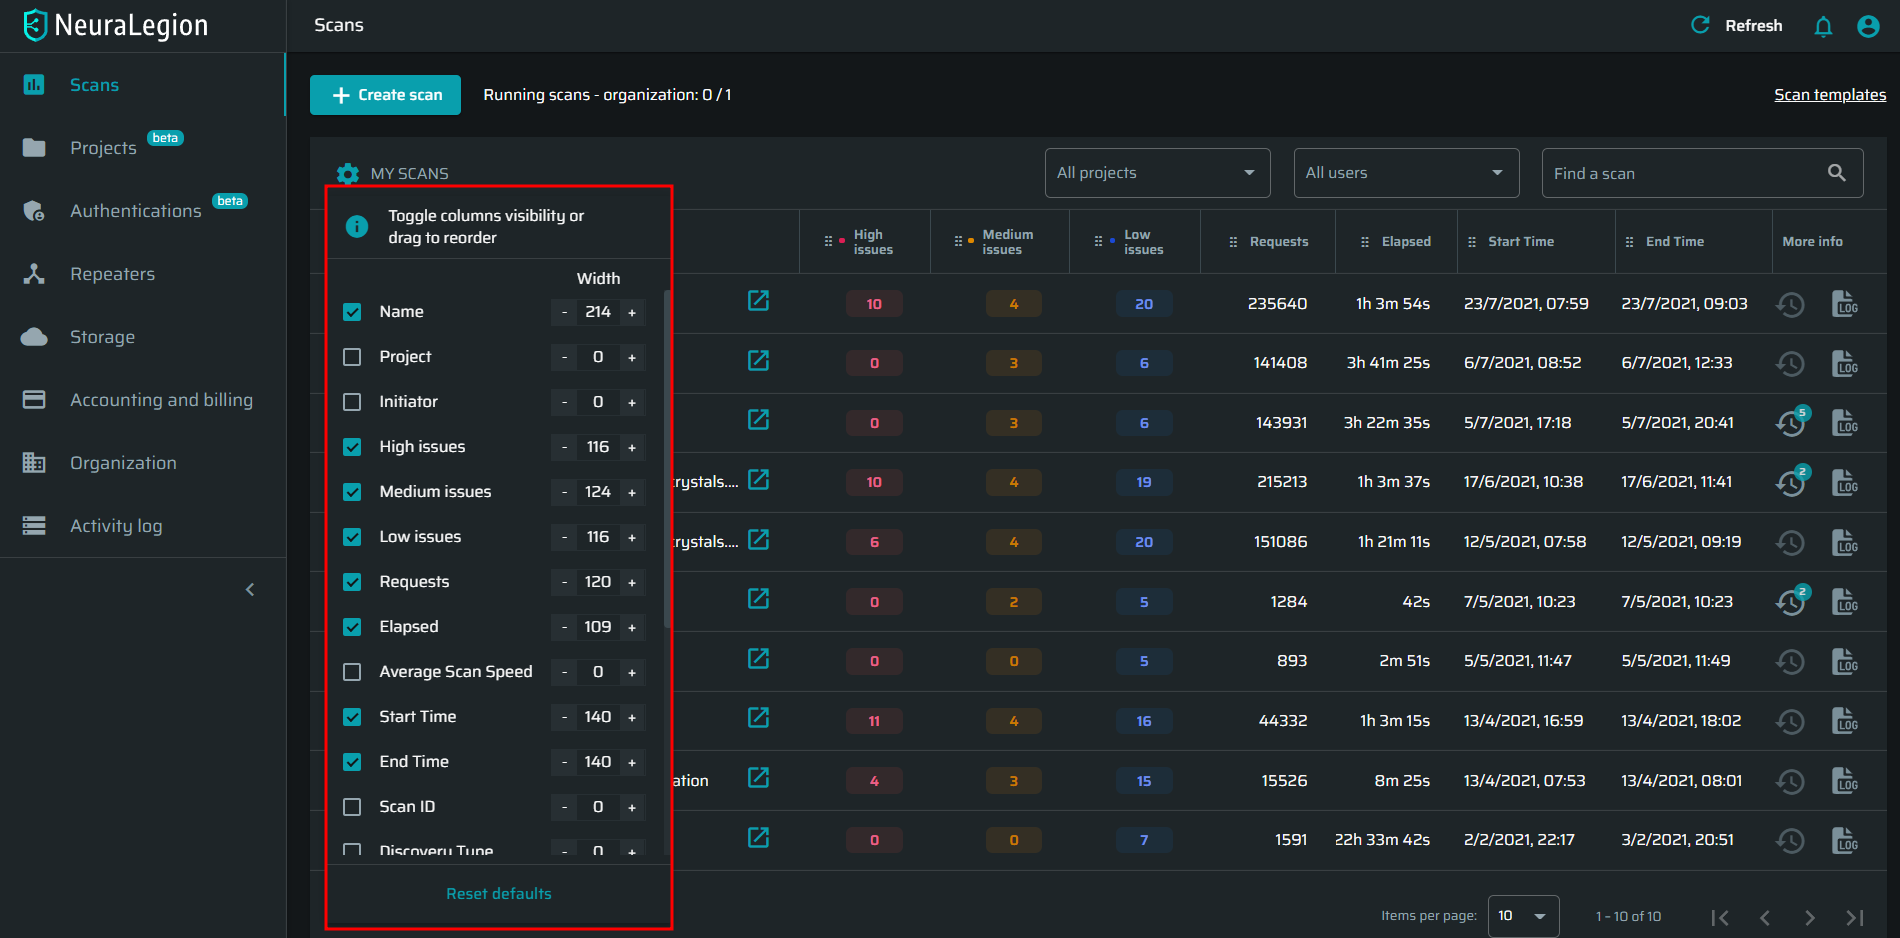Viewport: 1900px width, 938px height.
Task: Click the search magnifier in Find a scan
Action: pos(1837,173)
